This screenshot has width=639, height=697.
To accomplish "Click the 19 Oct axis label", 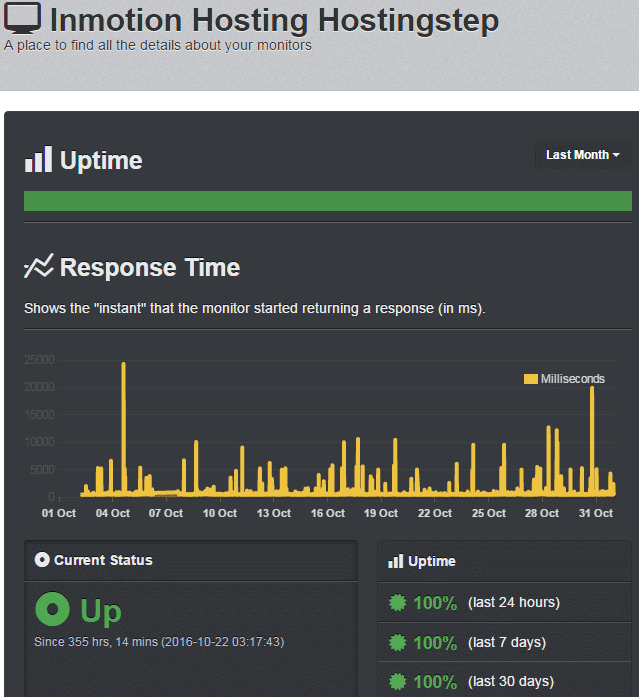I will [381, 513].
